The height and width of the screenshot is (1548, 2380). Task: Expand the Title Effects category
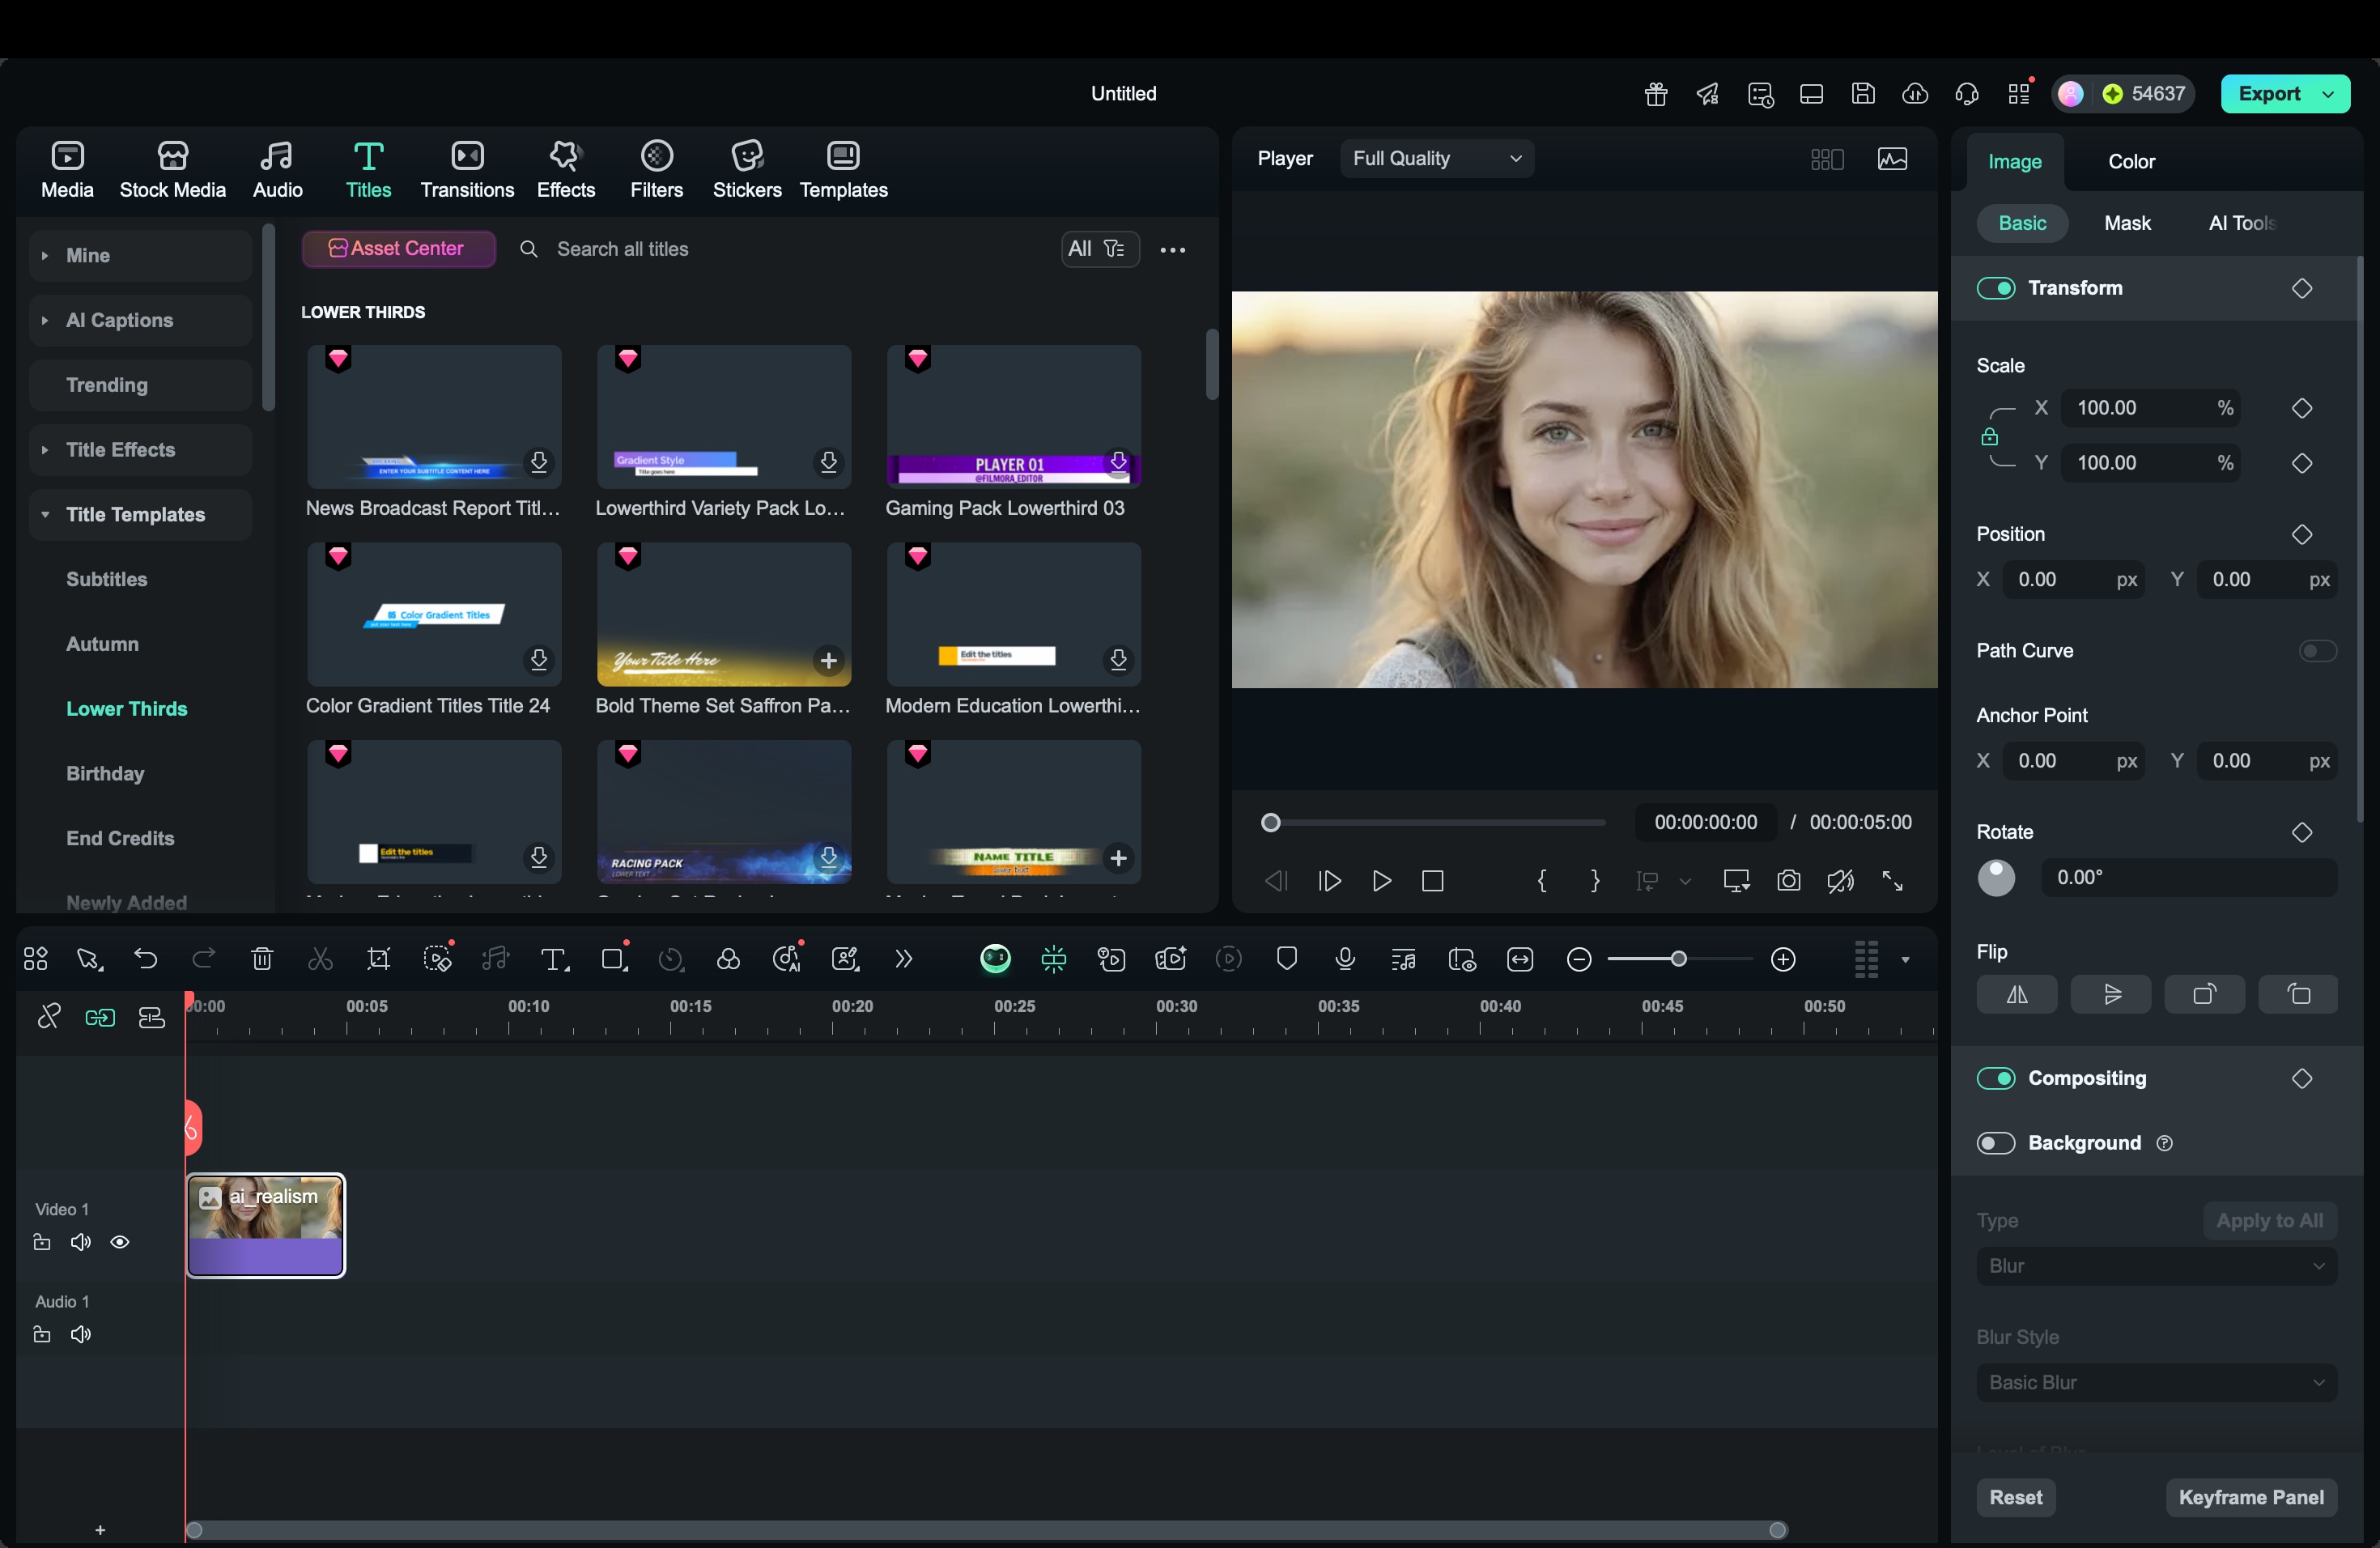(x=44, y=450)
